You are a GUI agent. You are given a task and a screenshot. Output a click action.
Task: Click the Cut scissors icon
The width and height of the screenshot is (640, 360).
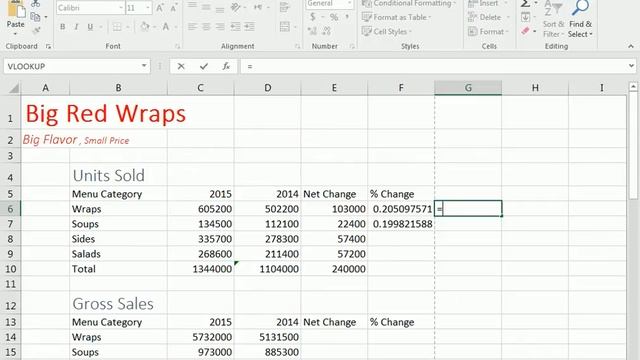tap(36, 3)
